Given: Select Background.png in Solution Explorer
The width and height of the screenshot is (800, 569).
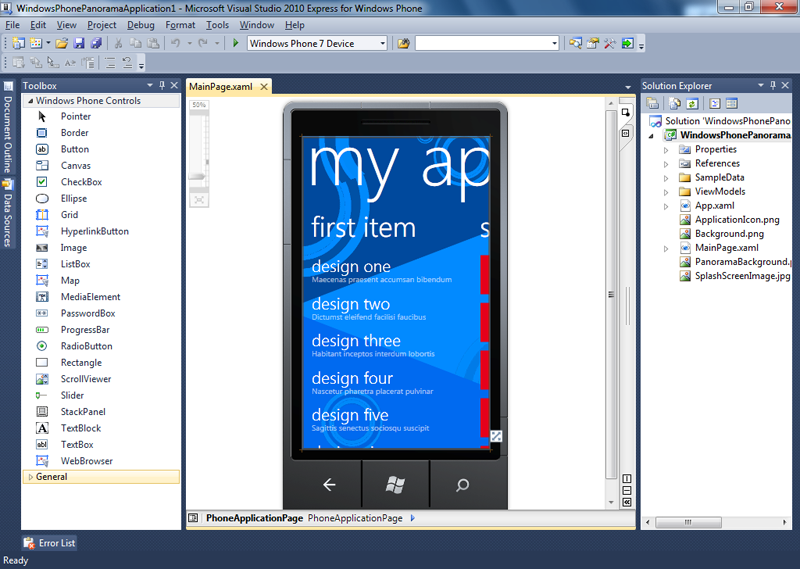Looking at the screenshot, I should [729, 233].
